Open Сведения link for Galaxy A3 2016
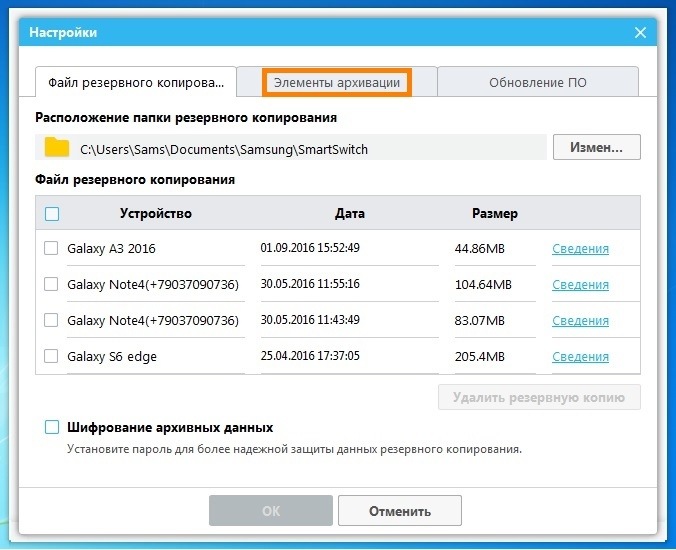This screenshot has height=550, width=676. [580, 249]
